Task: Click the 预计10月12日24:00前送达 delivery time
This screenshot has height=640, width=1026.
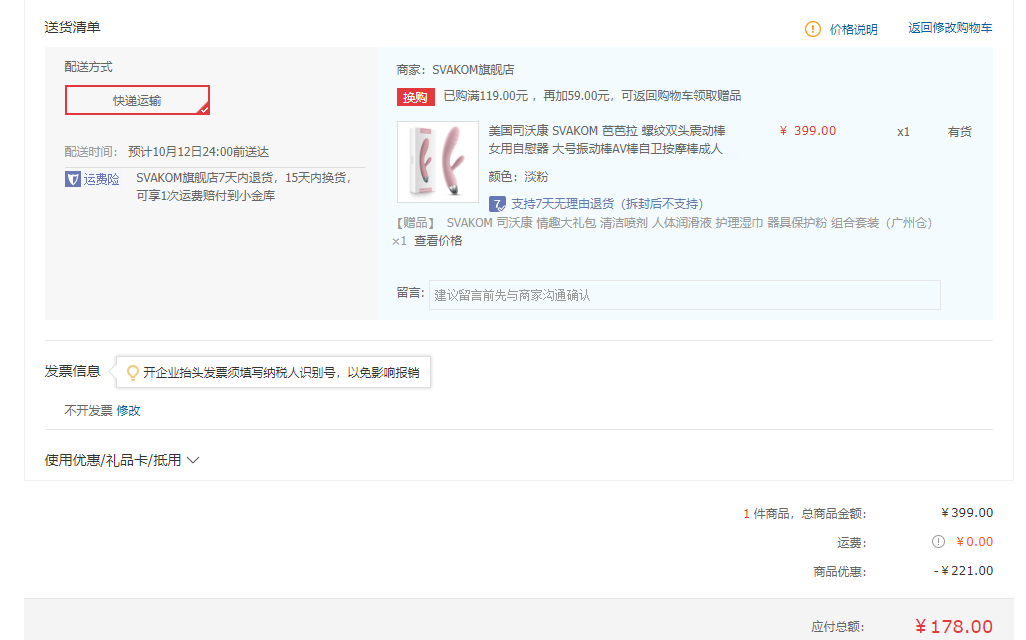Action: coord(198,152)
